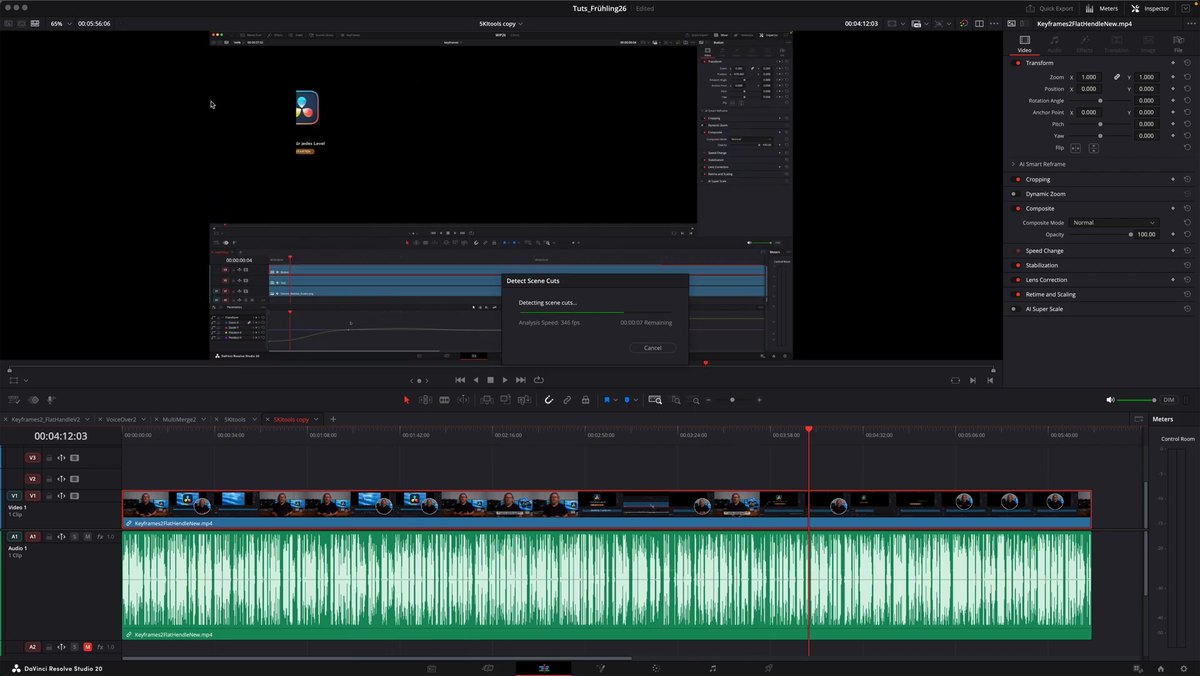Click the Quick Export button
Image resolution: width=1200 pixels, height=676 pixels.
click(1050, 8)
